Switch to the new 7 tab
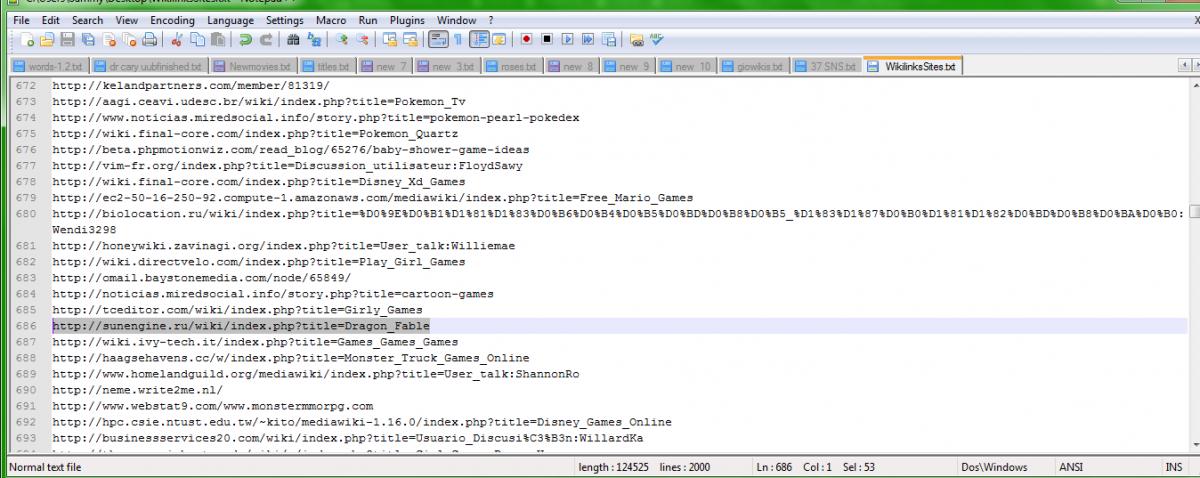This screenshot has height=478, width=1200. point(385,67)
